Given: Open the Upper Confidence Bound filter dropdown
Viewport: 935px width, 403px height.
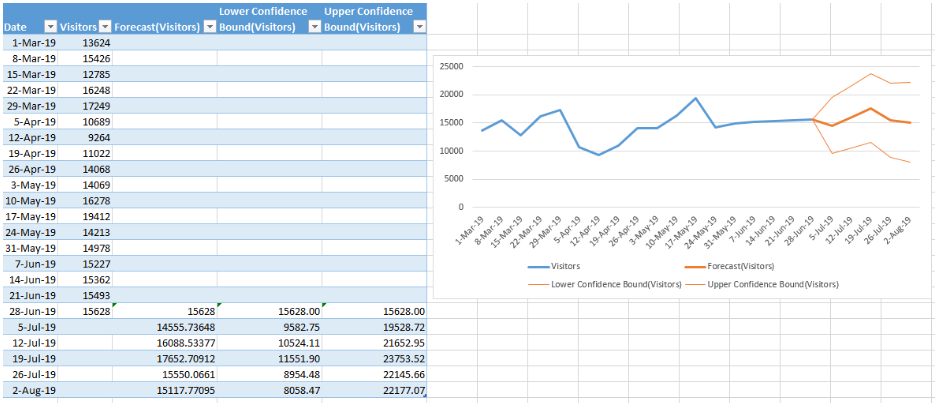Looking at the screenshot, I should 420,27.
